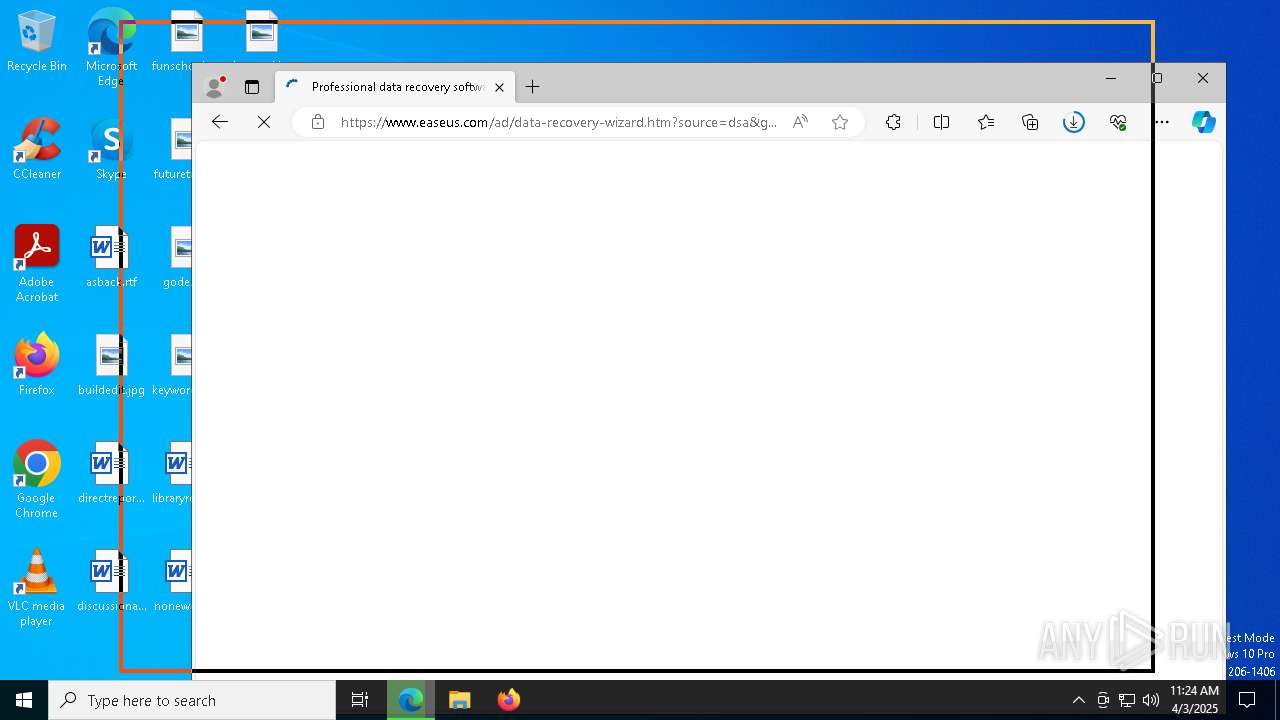The width and height of the screenshot is (1280, 720).
Task: Show hidden system tray icons
Action: coord(1078,700)
